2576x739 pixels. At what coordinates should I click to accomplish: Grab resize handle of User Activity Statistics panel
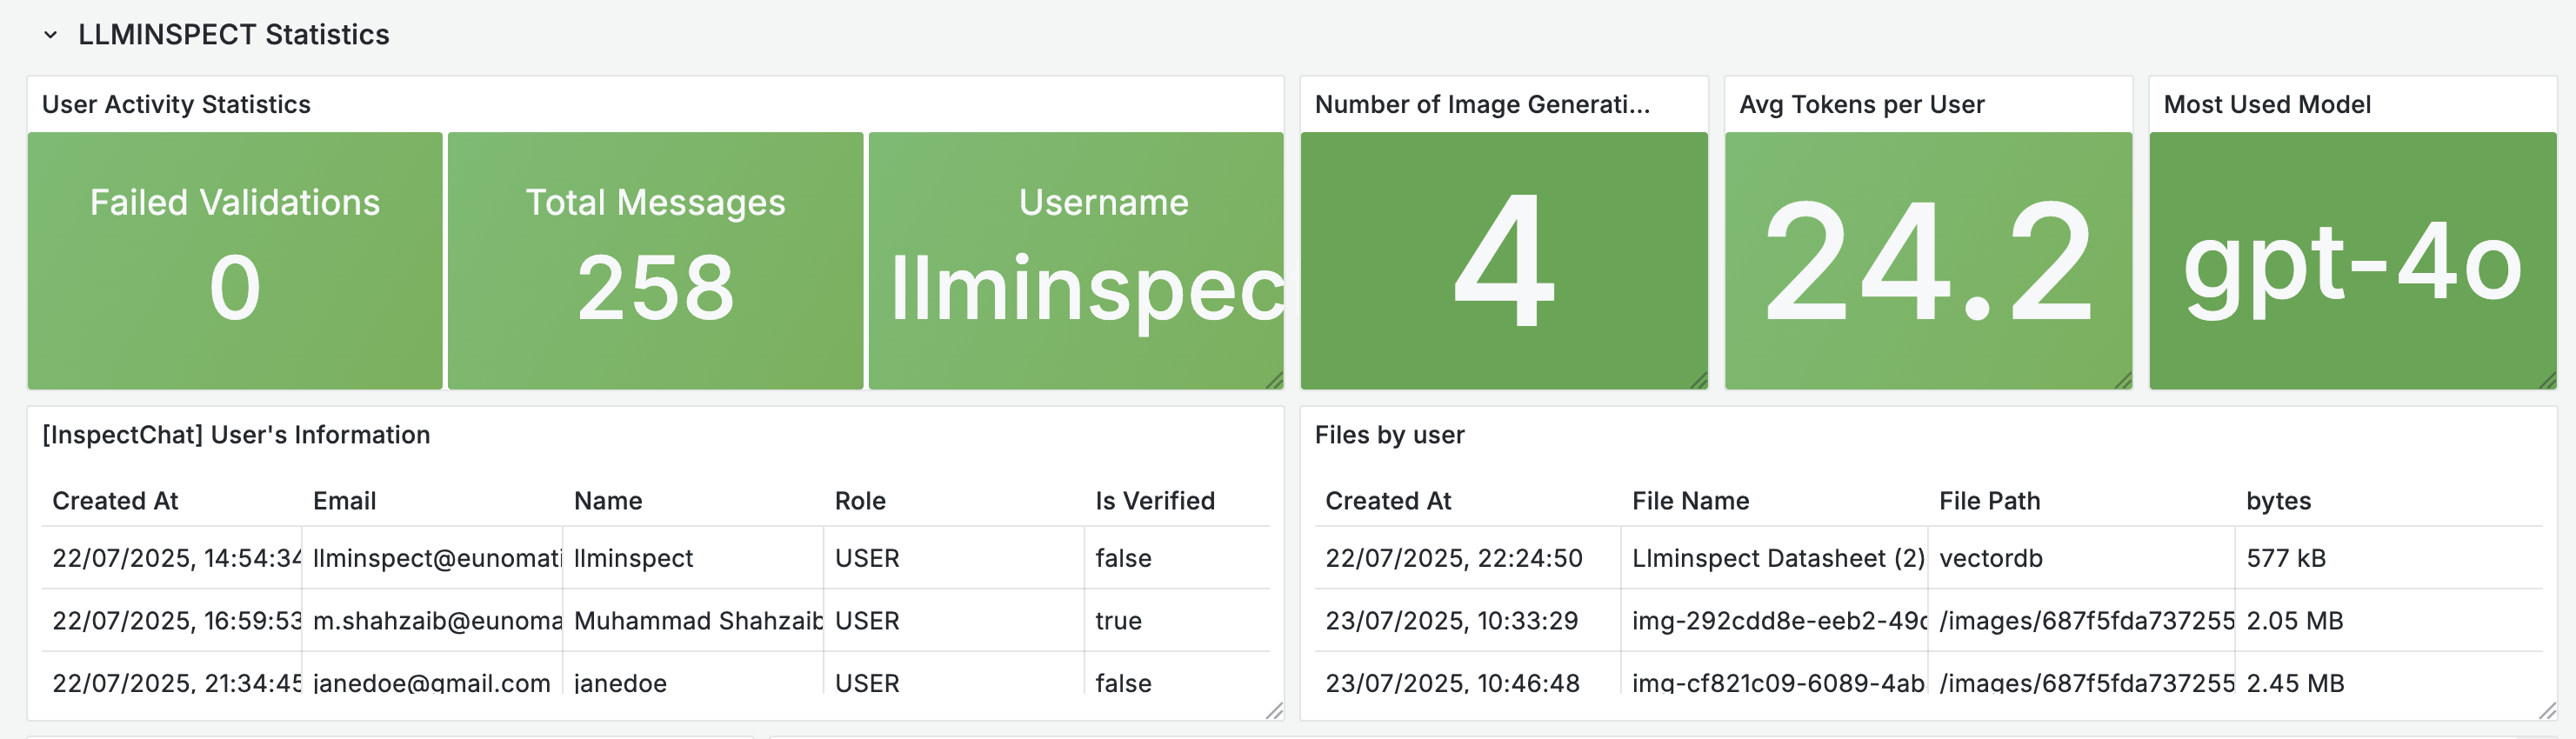click(1274, 380)
